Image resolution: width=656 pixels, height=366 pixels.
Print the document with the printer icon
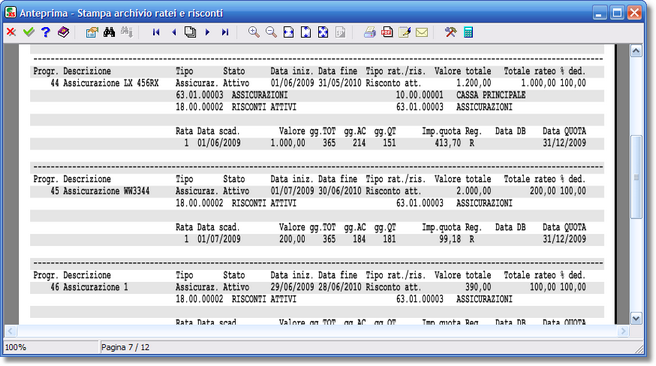(x=370, y=32)
